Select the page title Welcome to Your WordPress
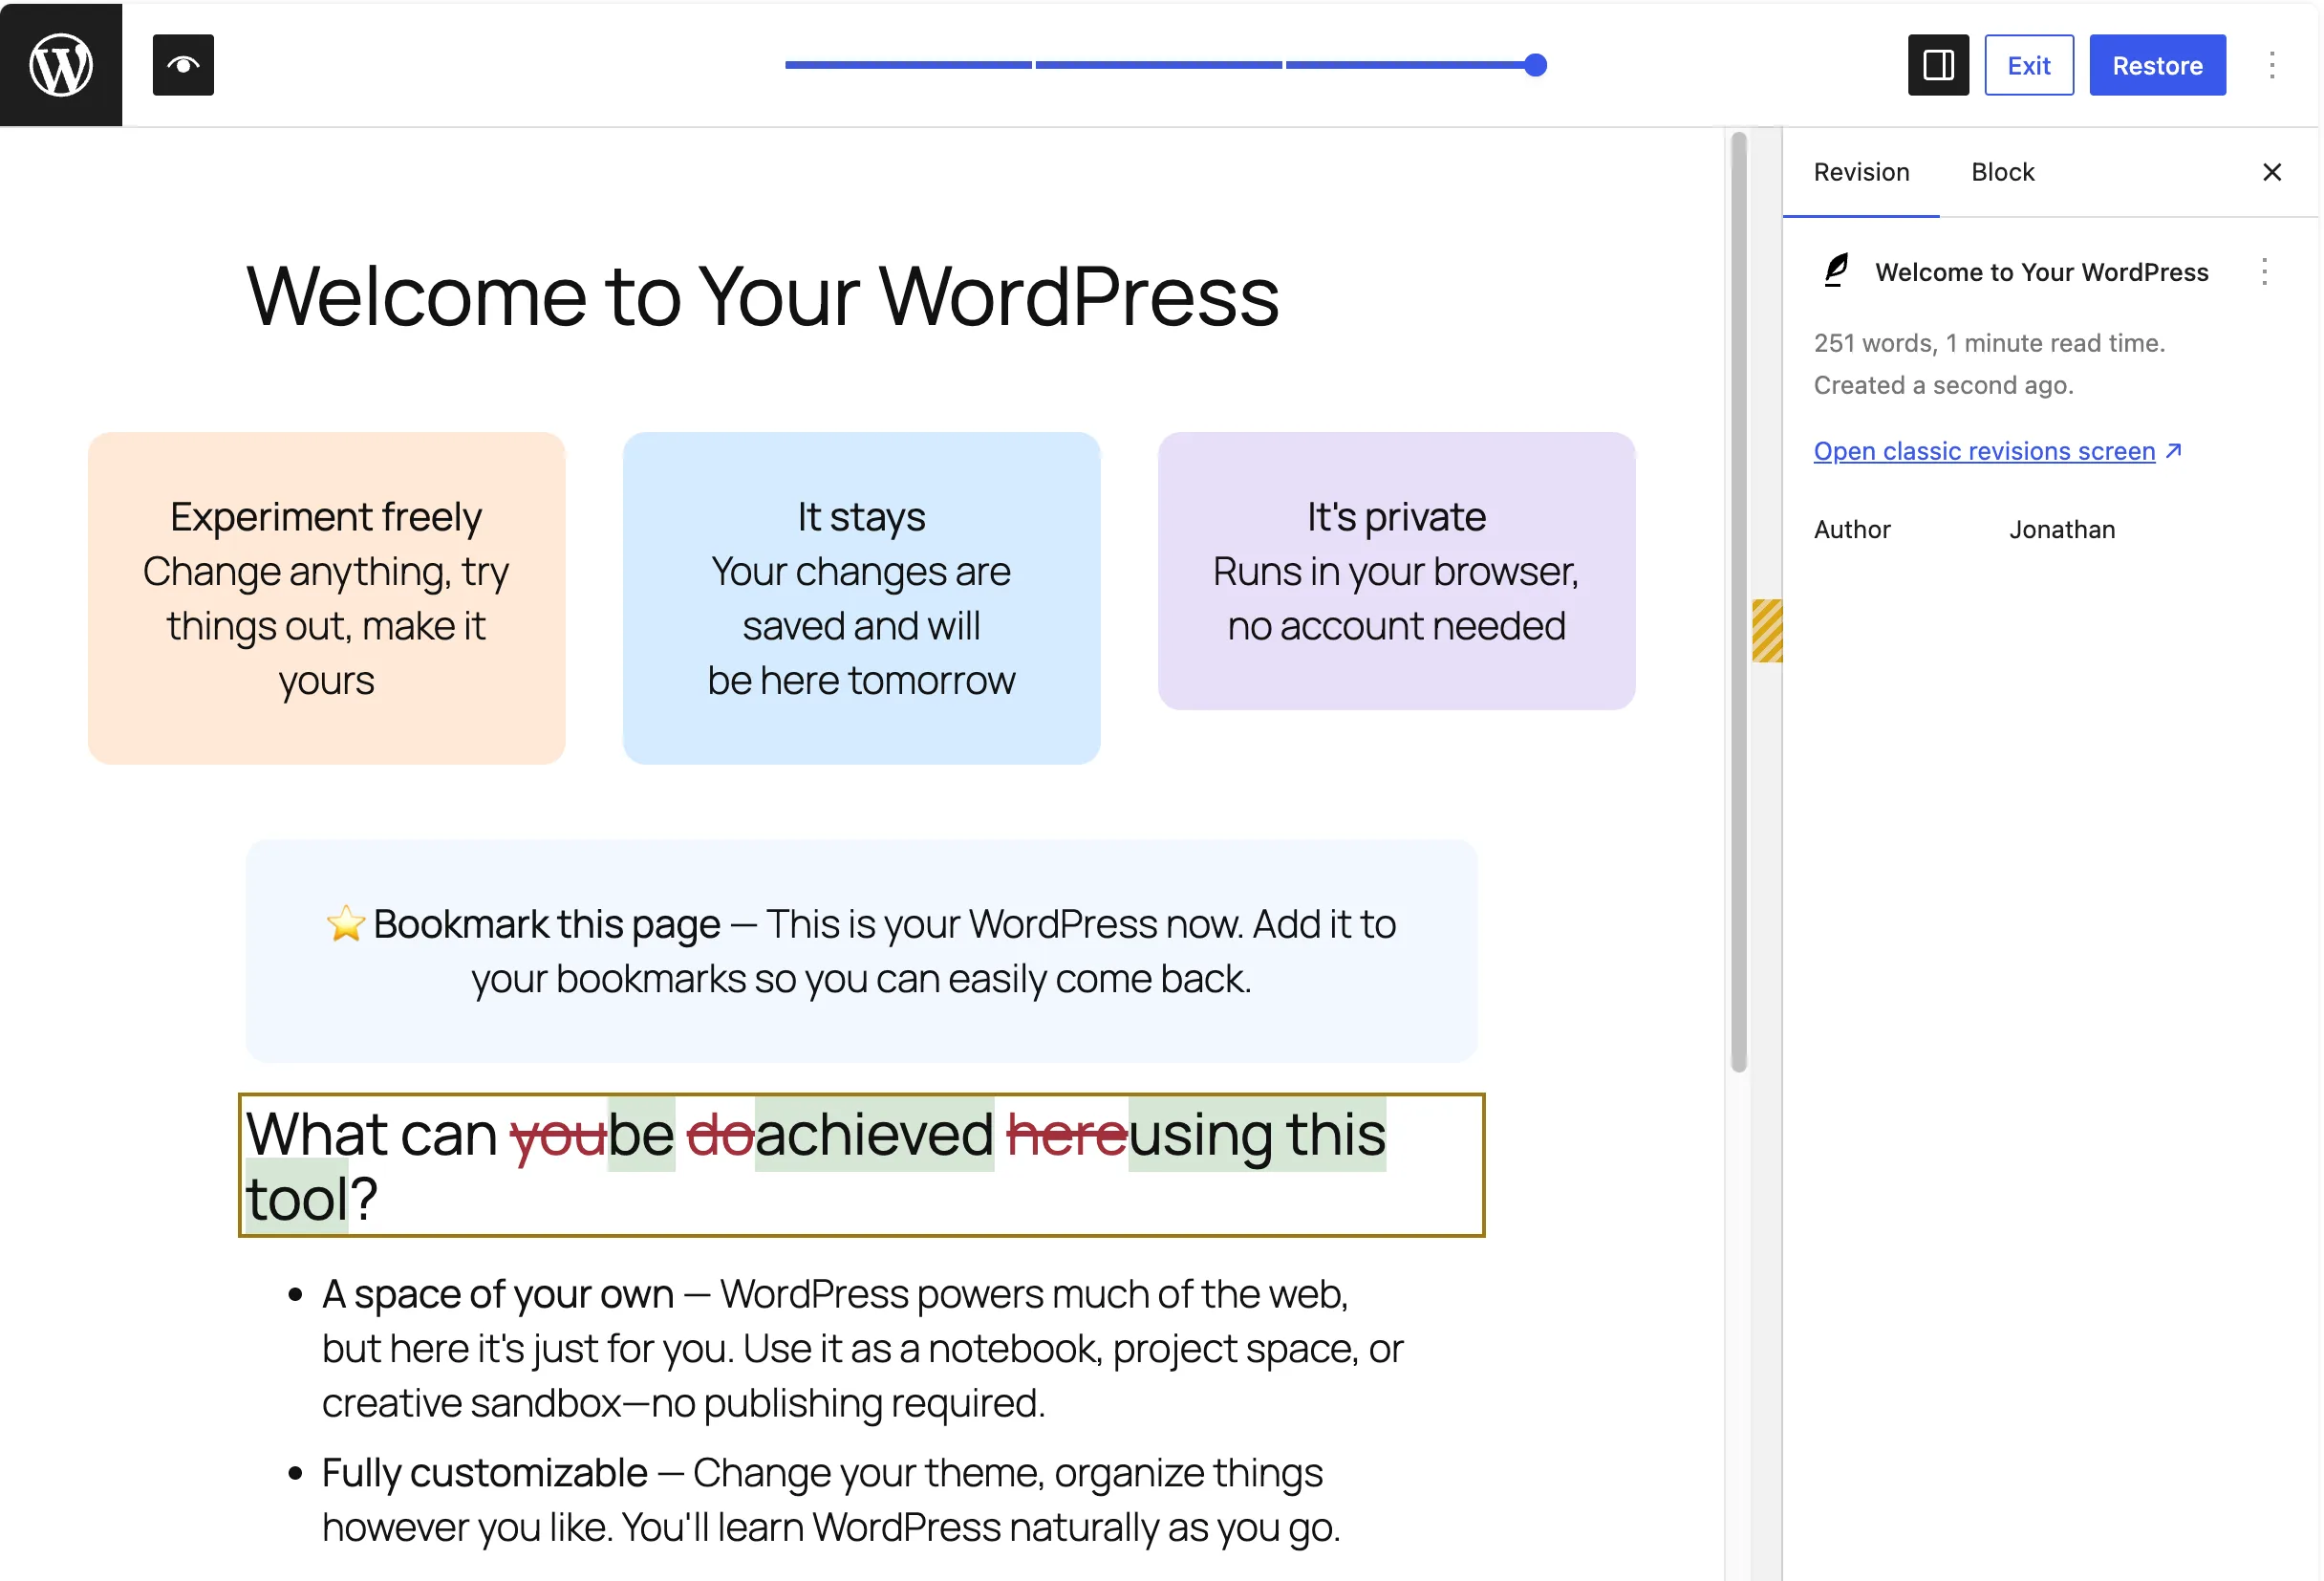This screenshot has width=2324, height=1581. tap(762, 296)
